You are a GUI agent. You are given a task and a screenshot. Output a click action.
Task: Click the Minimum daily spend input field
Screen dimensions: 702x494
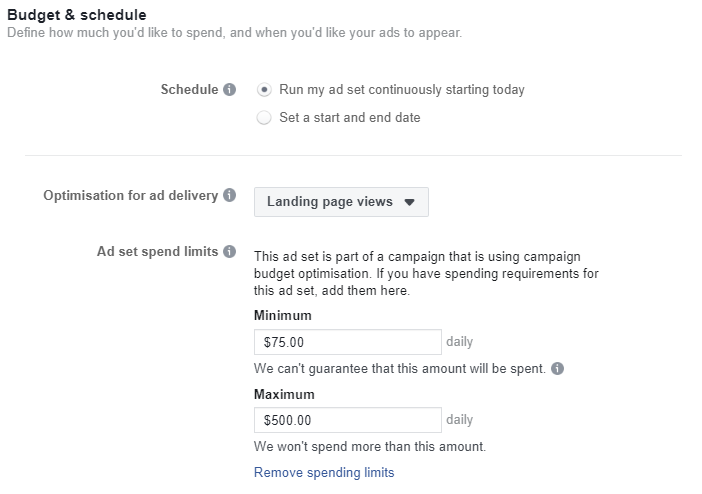pyautogui.click(x=347, y=342)
